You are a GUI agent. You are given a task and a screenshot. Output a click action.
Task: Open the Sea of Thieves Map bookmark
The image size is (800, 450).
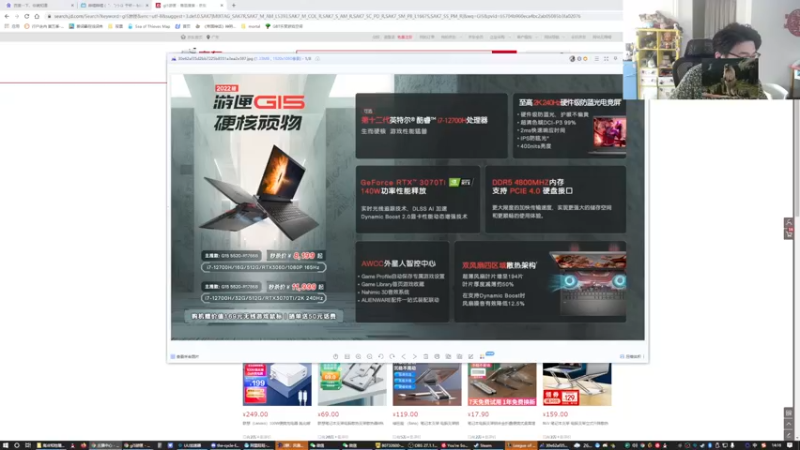coord(149,26)
